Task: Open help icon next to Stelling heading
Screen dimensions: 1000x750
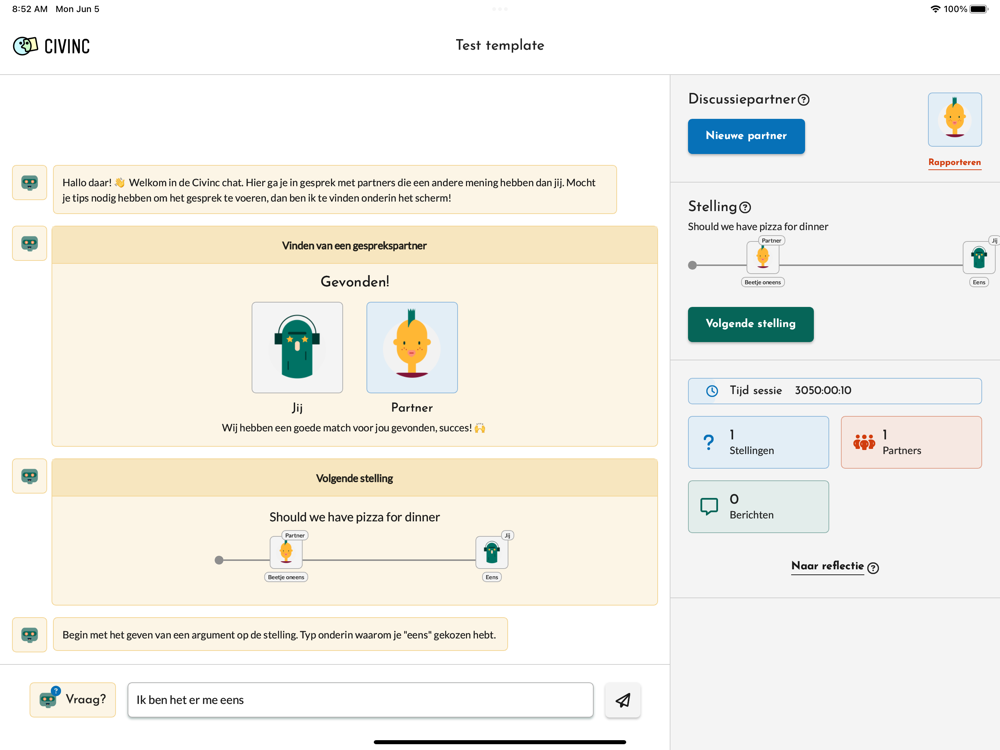Action: 745,207
